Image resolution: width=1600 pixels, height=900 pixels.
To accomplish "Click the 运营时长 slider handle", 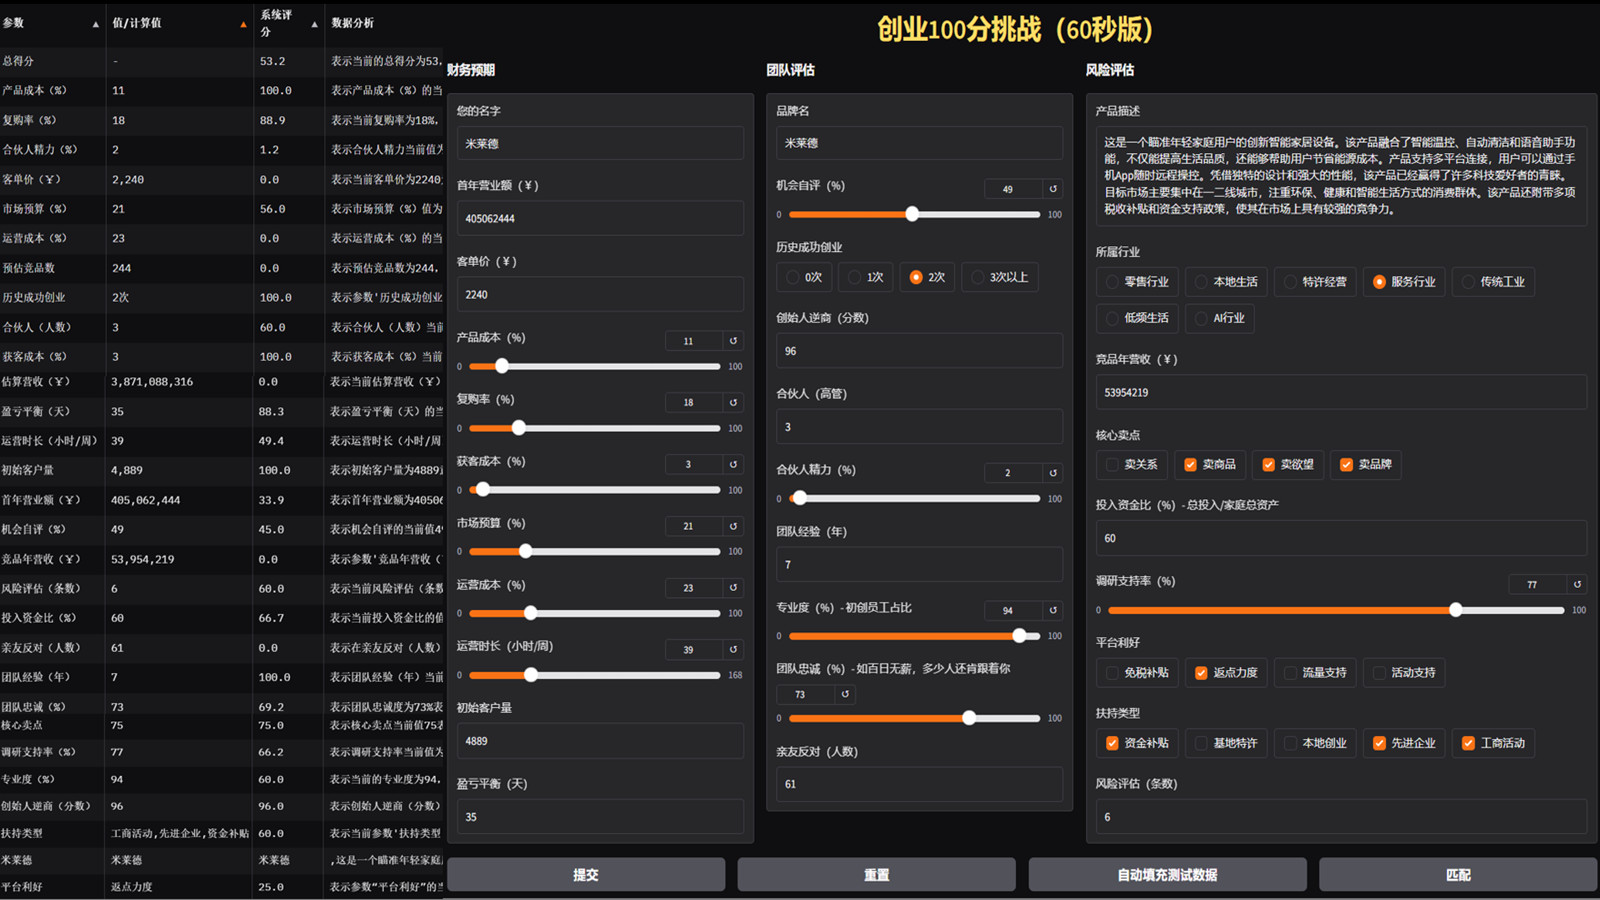I will pyautogui.click(x=531, y=675).
